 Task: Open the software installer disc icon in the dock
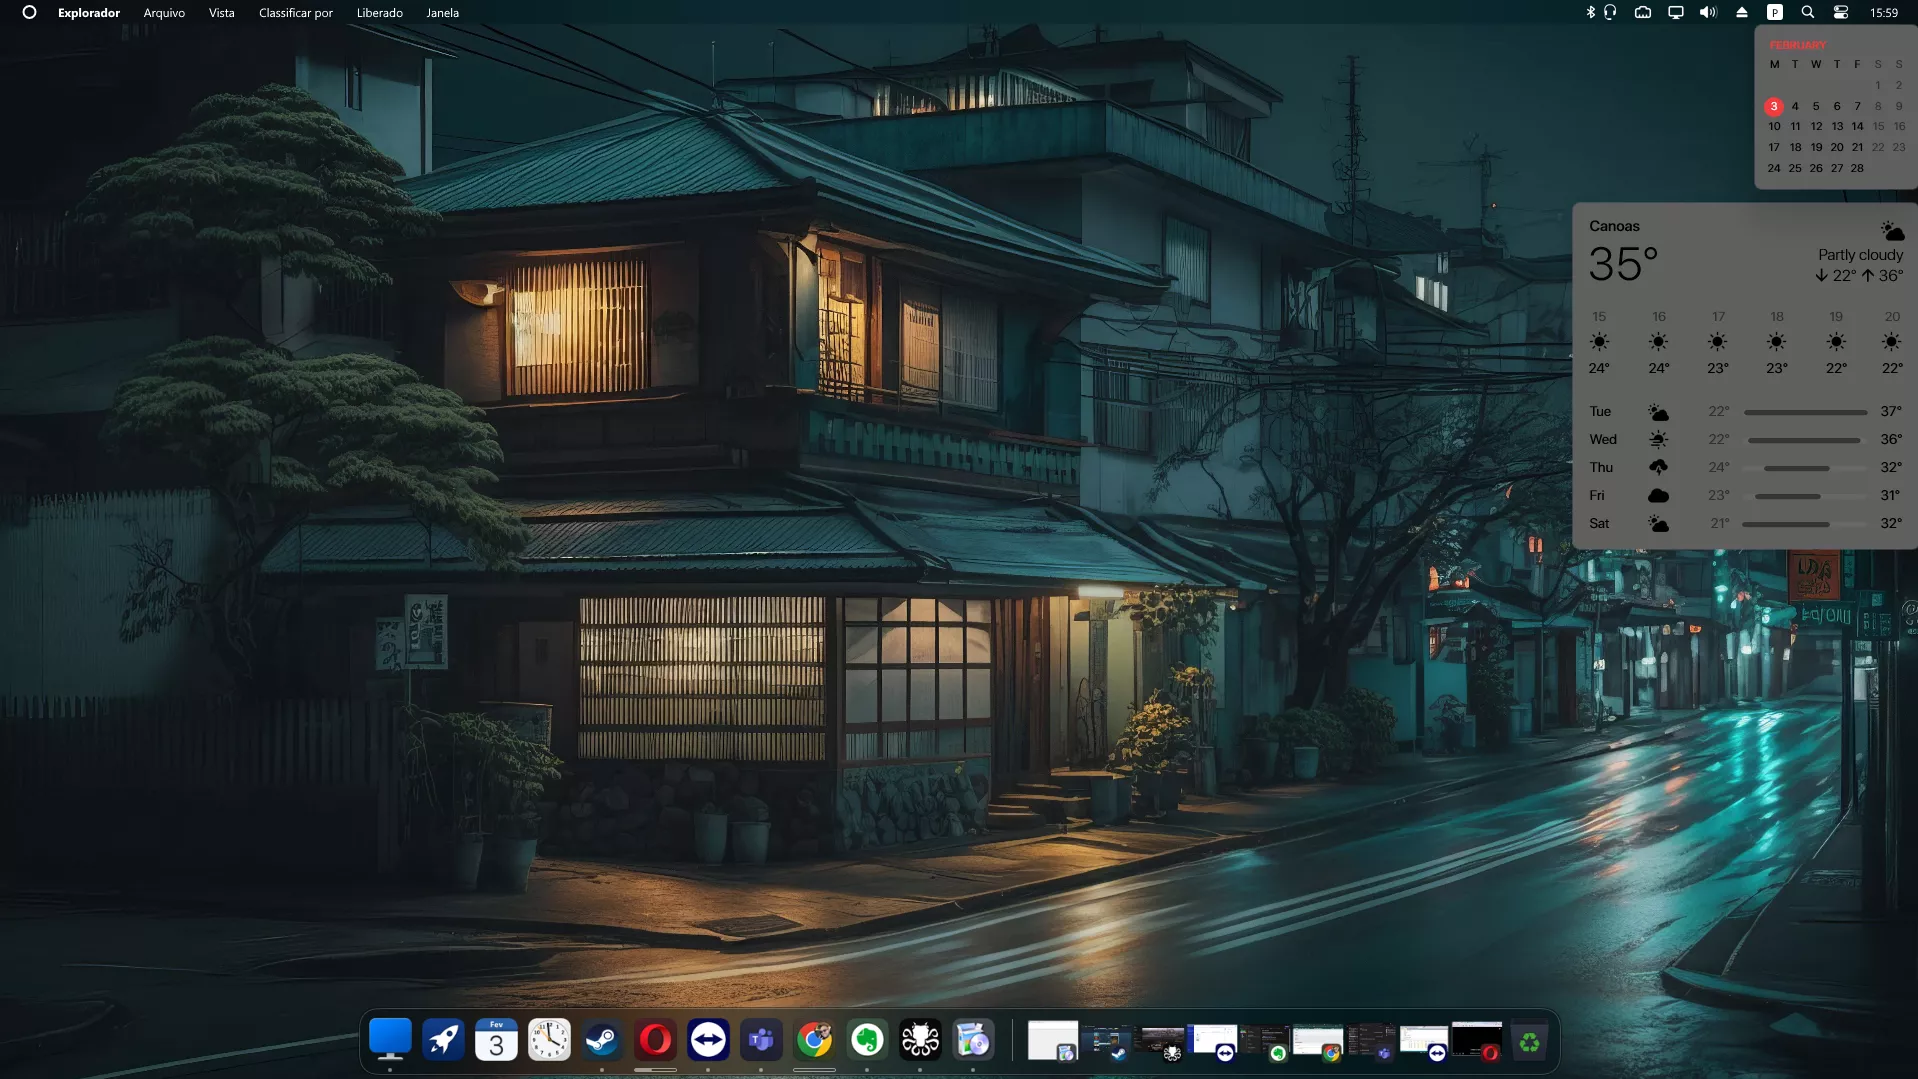973,1040
